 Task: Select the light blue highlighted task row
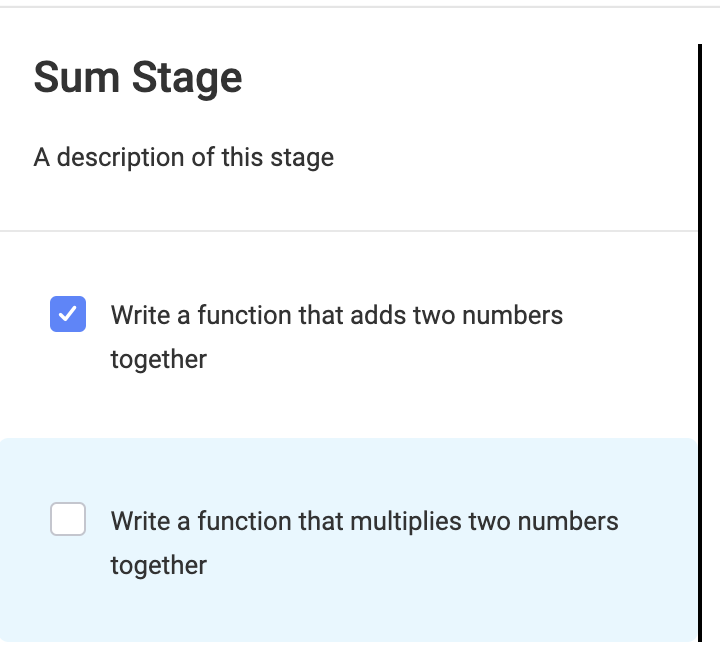coord(349,540)
